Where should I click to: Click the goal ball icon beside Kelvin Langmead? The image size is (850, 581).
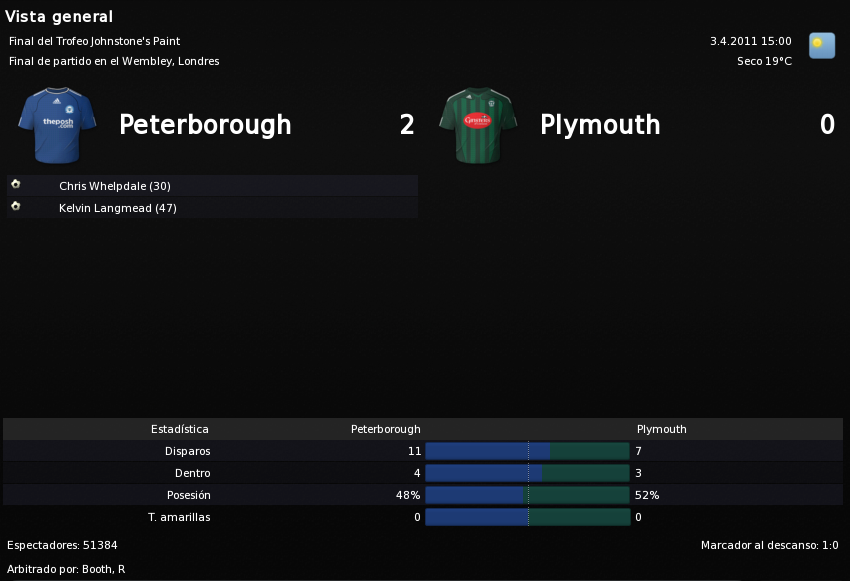pos(16,206)
